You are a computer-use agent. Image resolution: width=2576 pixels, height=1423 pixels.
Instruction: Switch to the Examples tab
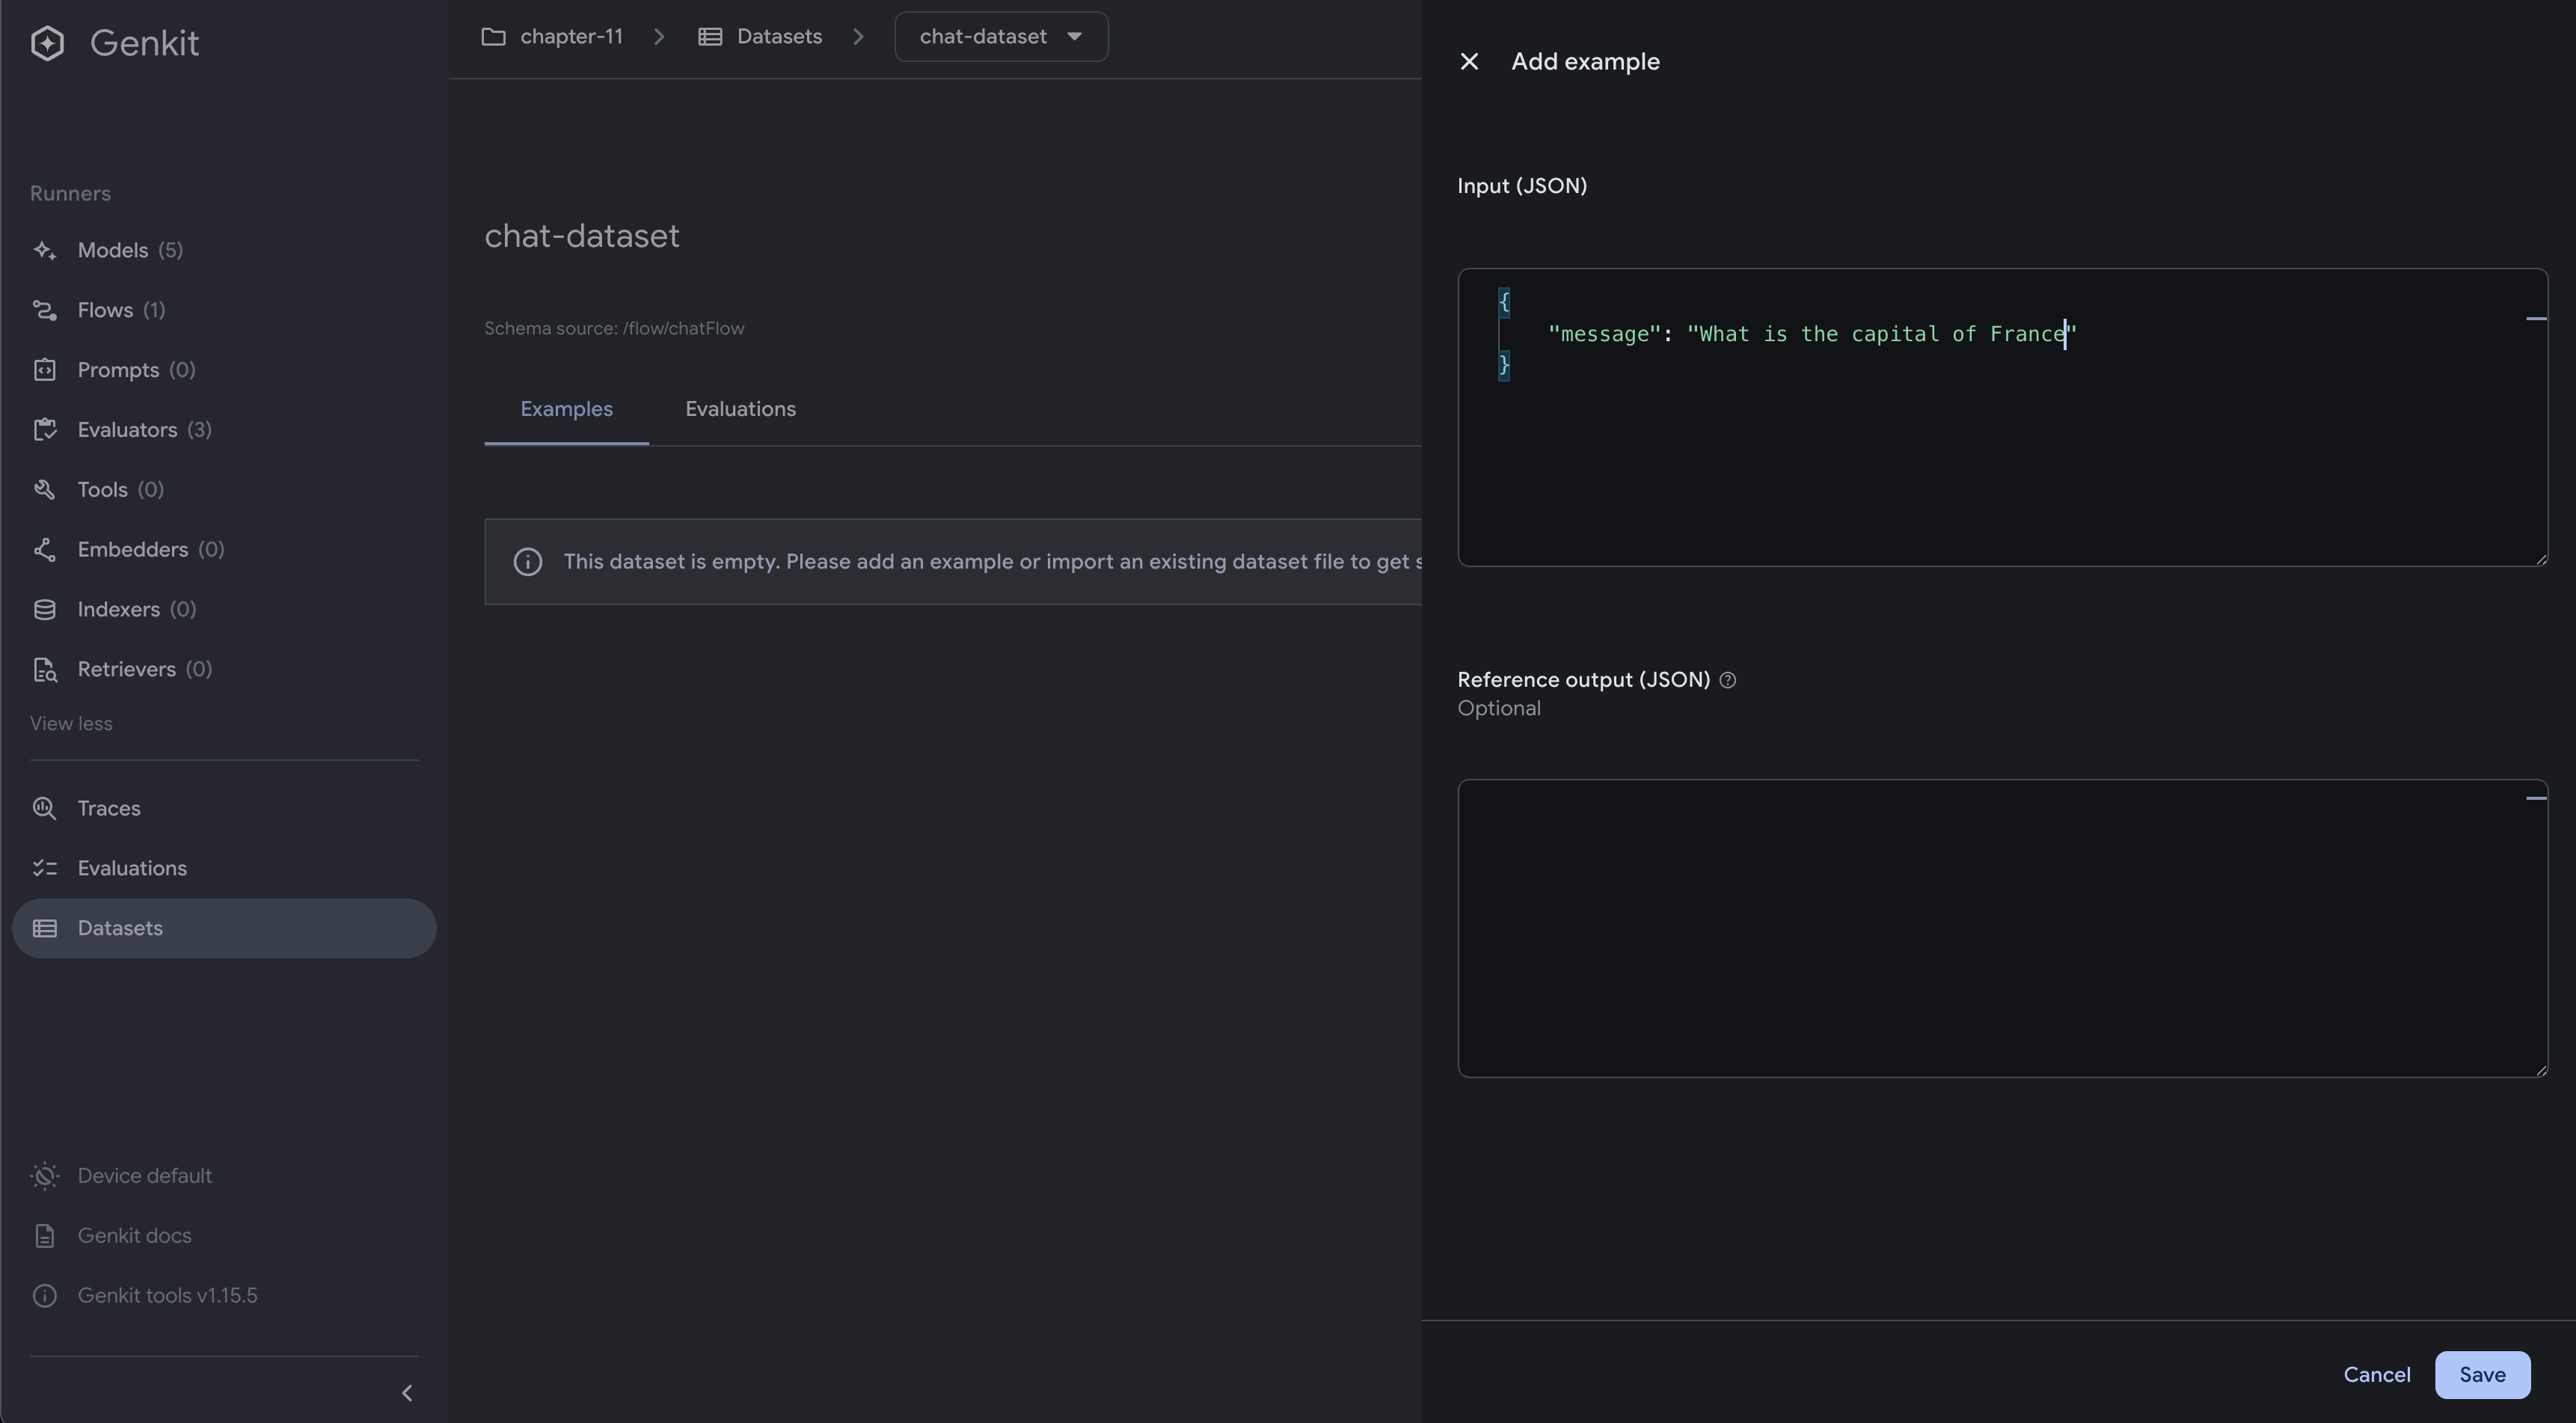(x=566, y=409)
